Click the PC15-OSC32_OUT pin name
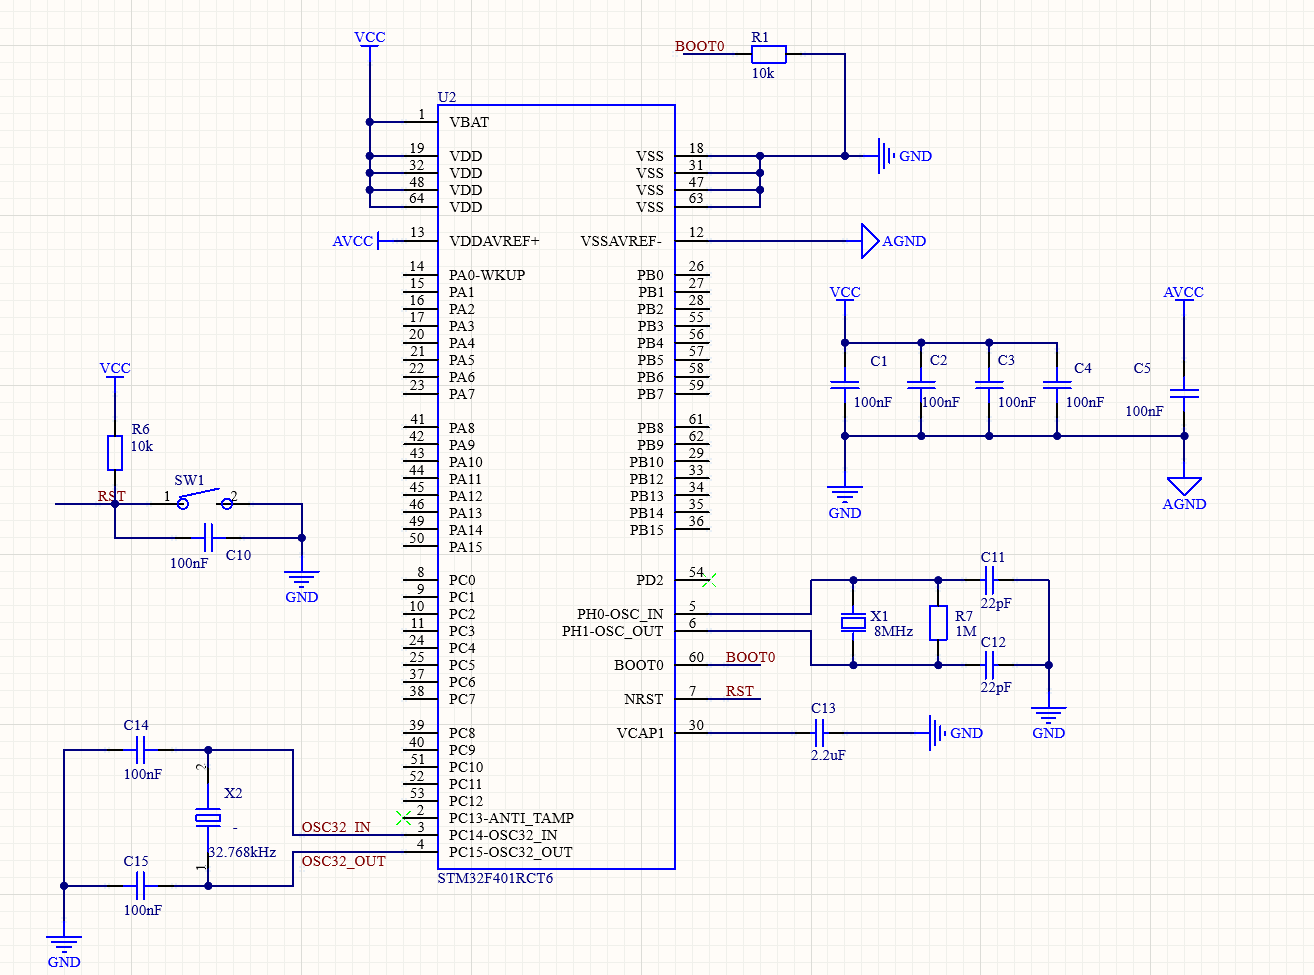Viewport: 1314px width, 975px height. [511, 852]
